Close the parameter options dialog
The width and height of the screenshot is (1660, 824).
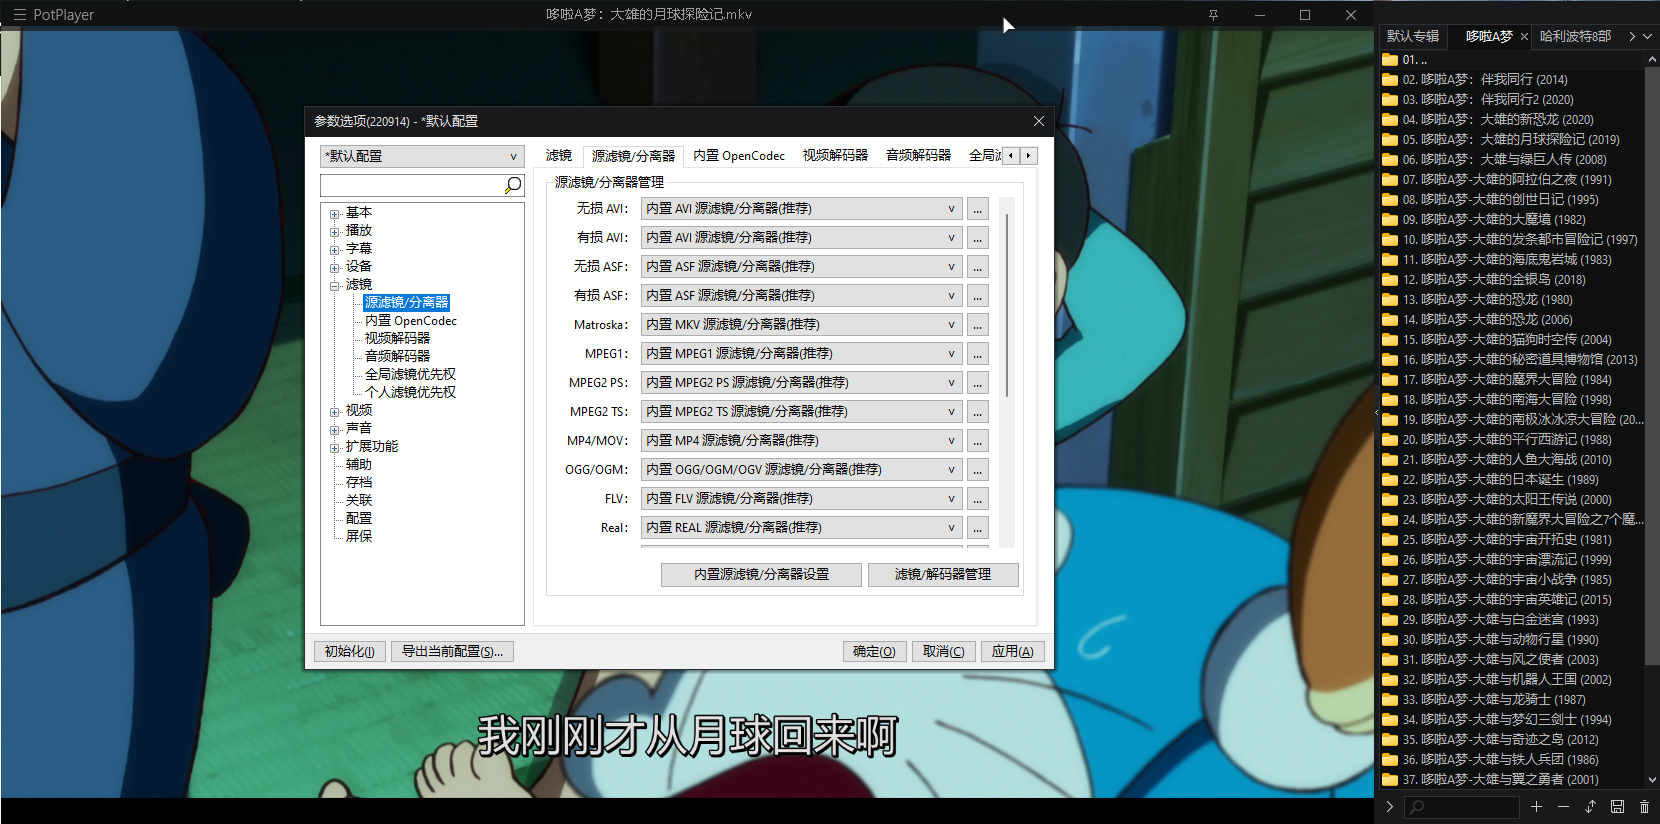pyautogui.click(x=1039, y=121)
